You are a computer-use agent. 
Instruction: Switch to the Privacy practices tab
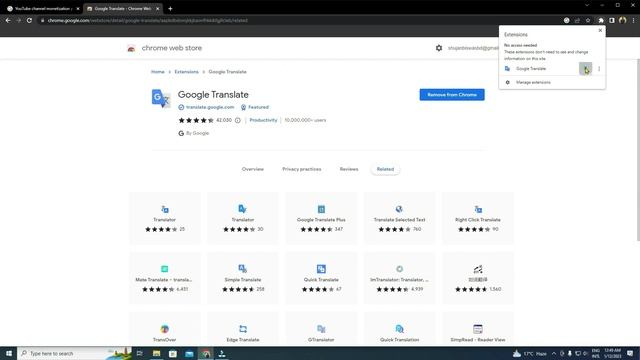pyautogui.click(x=302, y=169)
